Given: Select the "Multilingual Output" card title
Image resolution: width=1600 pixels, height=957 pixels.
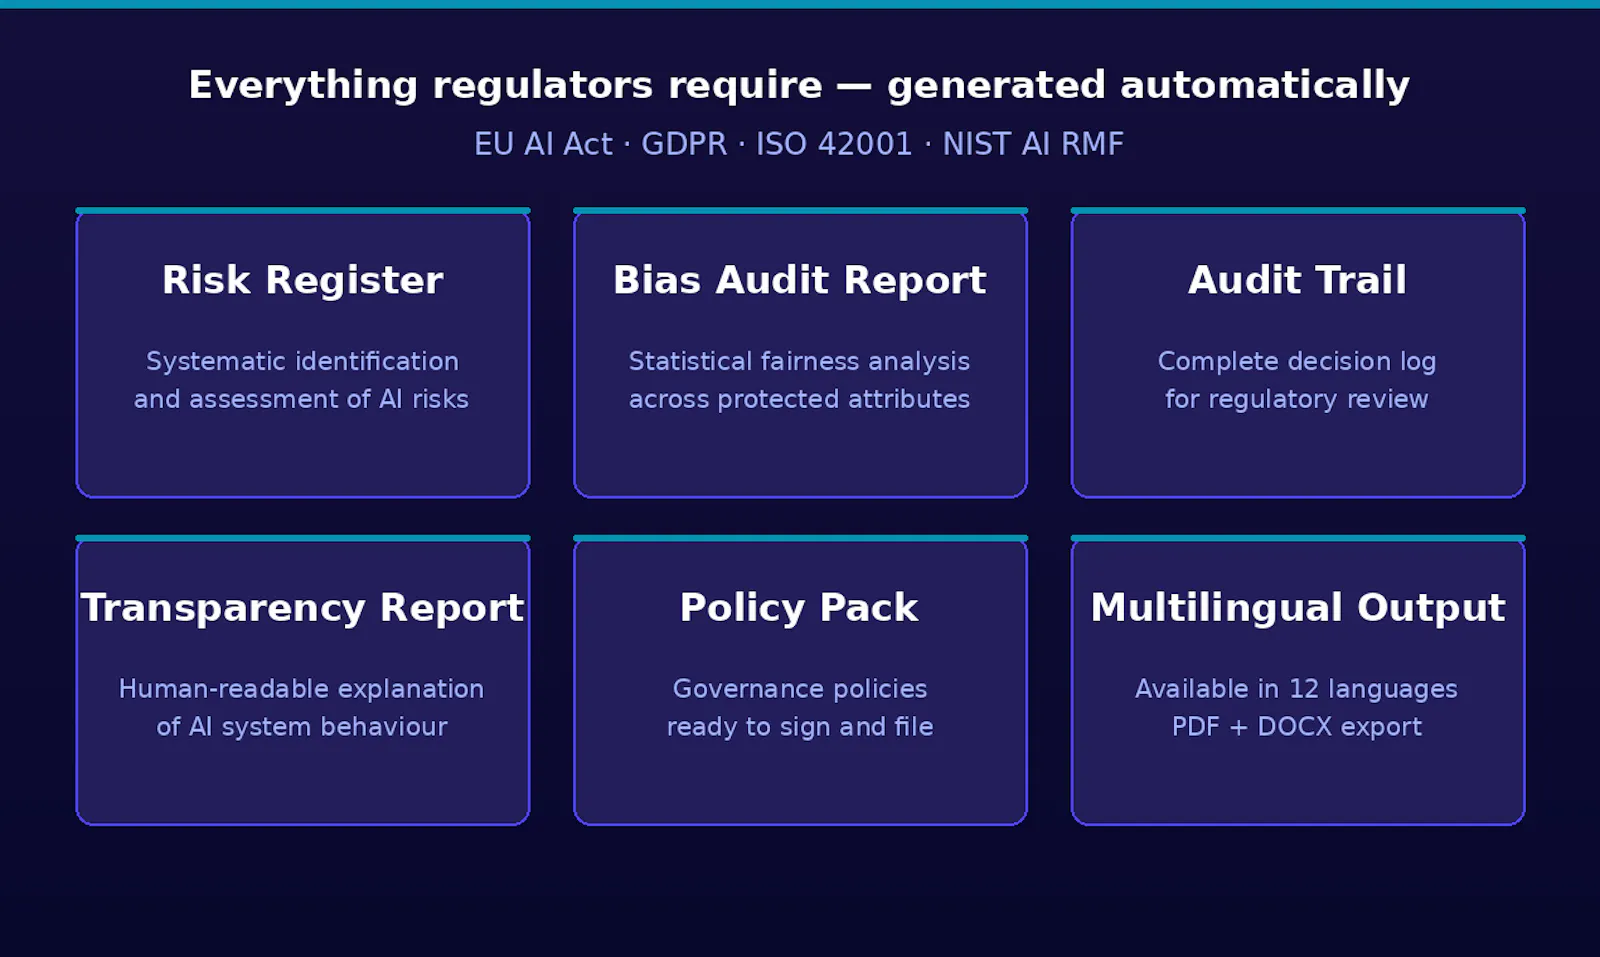Looking at the screenshot, I should [1298, 608].
